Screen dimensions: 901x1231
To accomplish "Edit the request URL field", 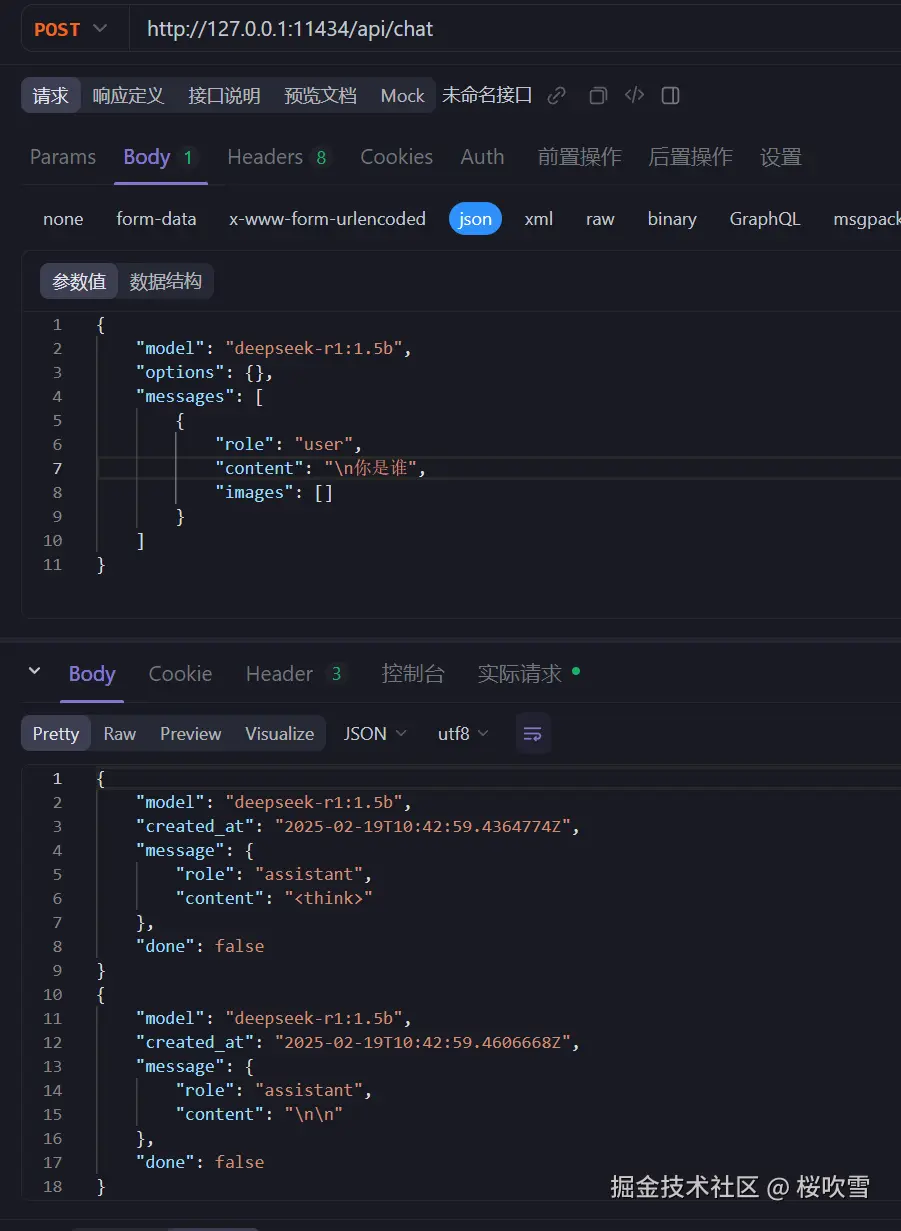I will pyautogui.click(x=515, y=29).
